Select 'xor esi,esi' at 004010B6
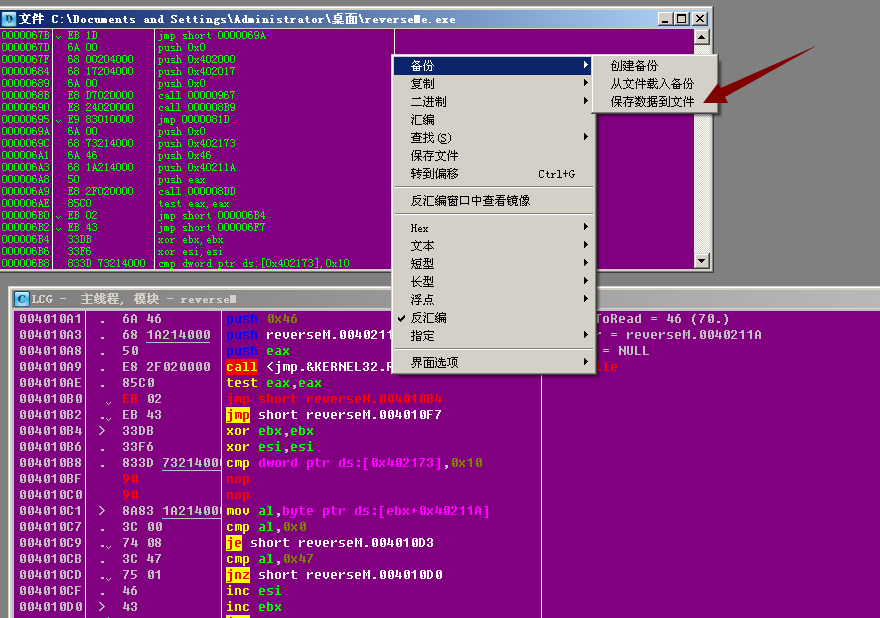880x618 pixels. pos(270,447)
